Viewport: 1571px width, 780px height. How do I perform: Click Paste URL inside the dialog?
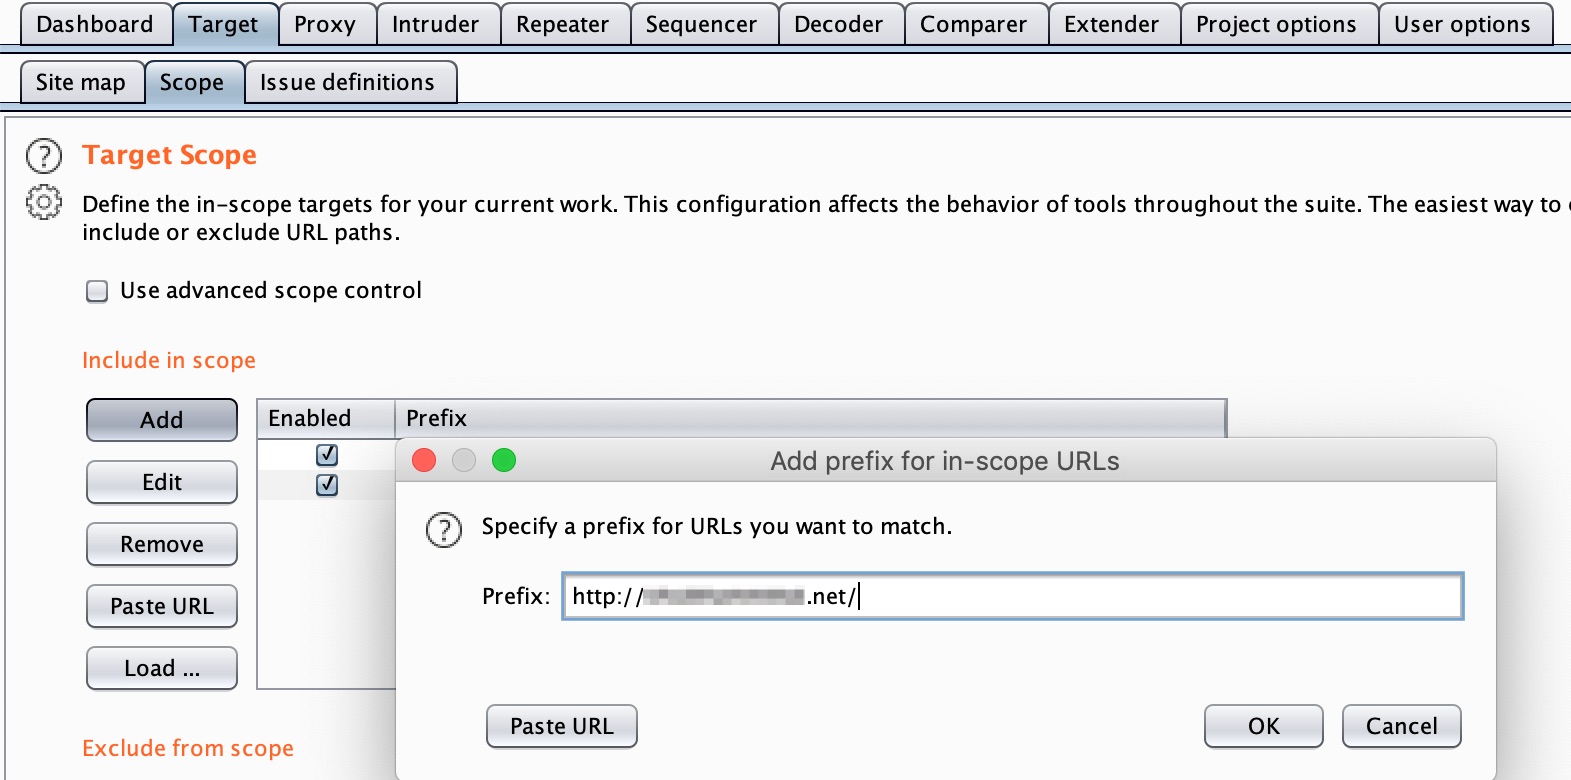tap(562, 726)
